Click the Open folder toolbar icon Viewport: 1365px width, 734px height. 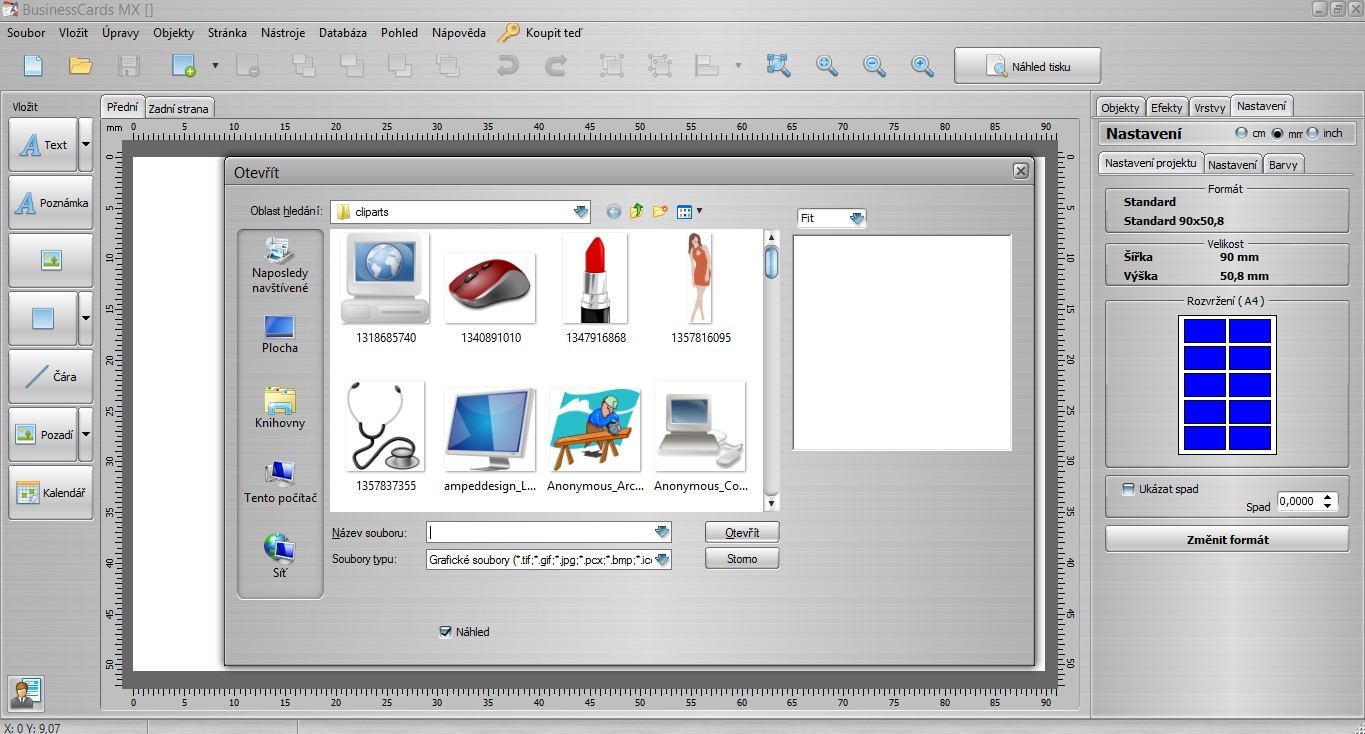click(81, 66)
